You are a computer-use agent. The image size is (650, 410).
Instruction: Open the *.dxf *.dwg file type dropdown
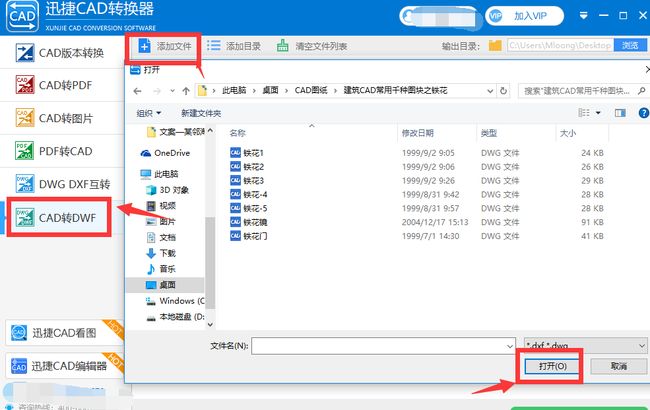[x=585, y=345]
